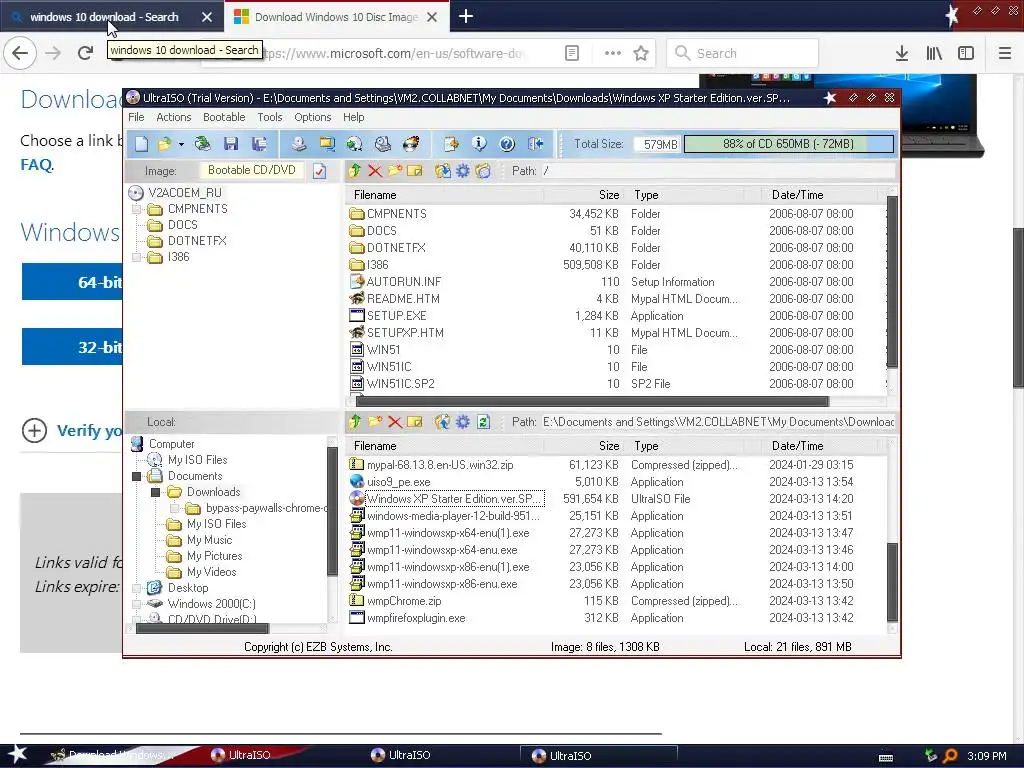1024x768 pixels.
Task: Open the Options menu in UltraISO
Action: 313,118
